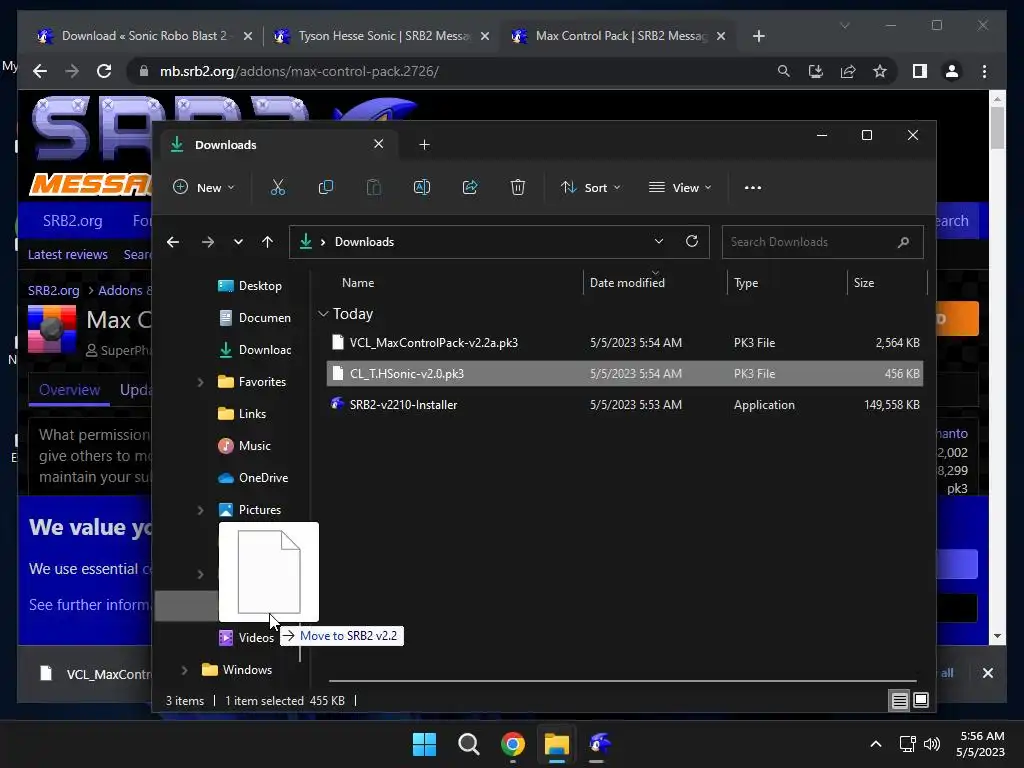Refresh the Downloads folder view
This screenshot has width=1024, height=768.
click(692, 241)
